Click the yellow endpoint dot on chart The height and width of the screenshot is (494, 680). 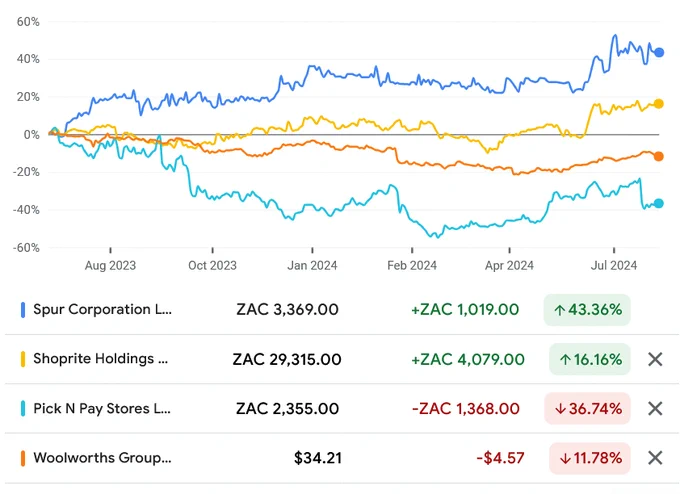pyautogui.click(x=659, y=104)
